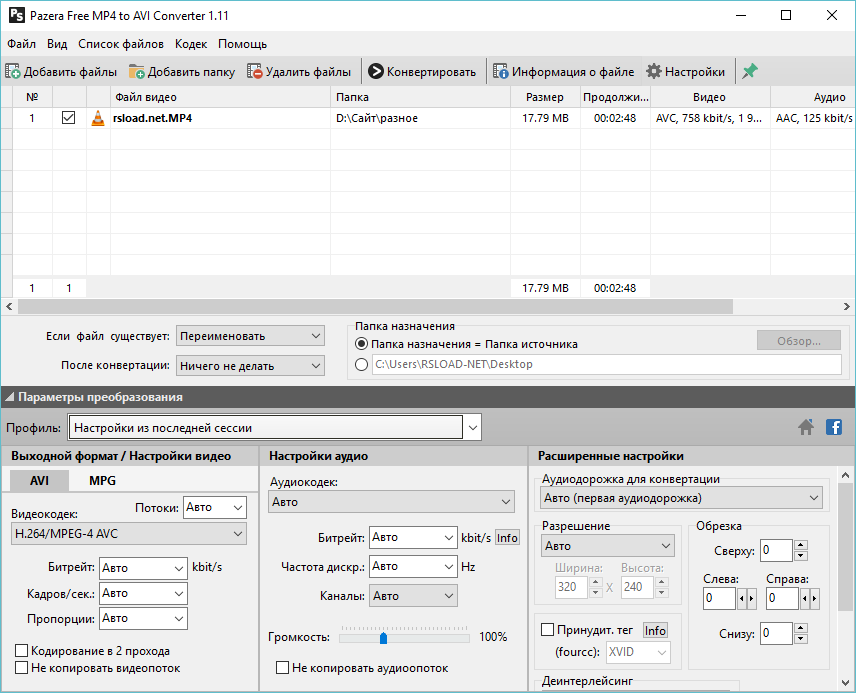The height and width of the screenshot is (693, 856).
Task: Click the Добавить папку folder icon
Action: click(137, 72)
